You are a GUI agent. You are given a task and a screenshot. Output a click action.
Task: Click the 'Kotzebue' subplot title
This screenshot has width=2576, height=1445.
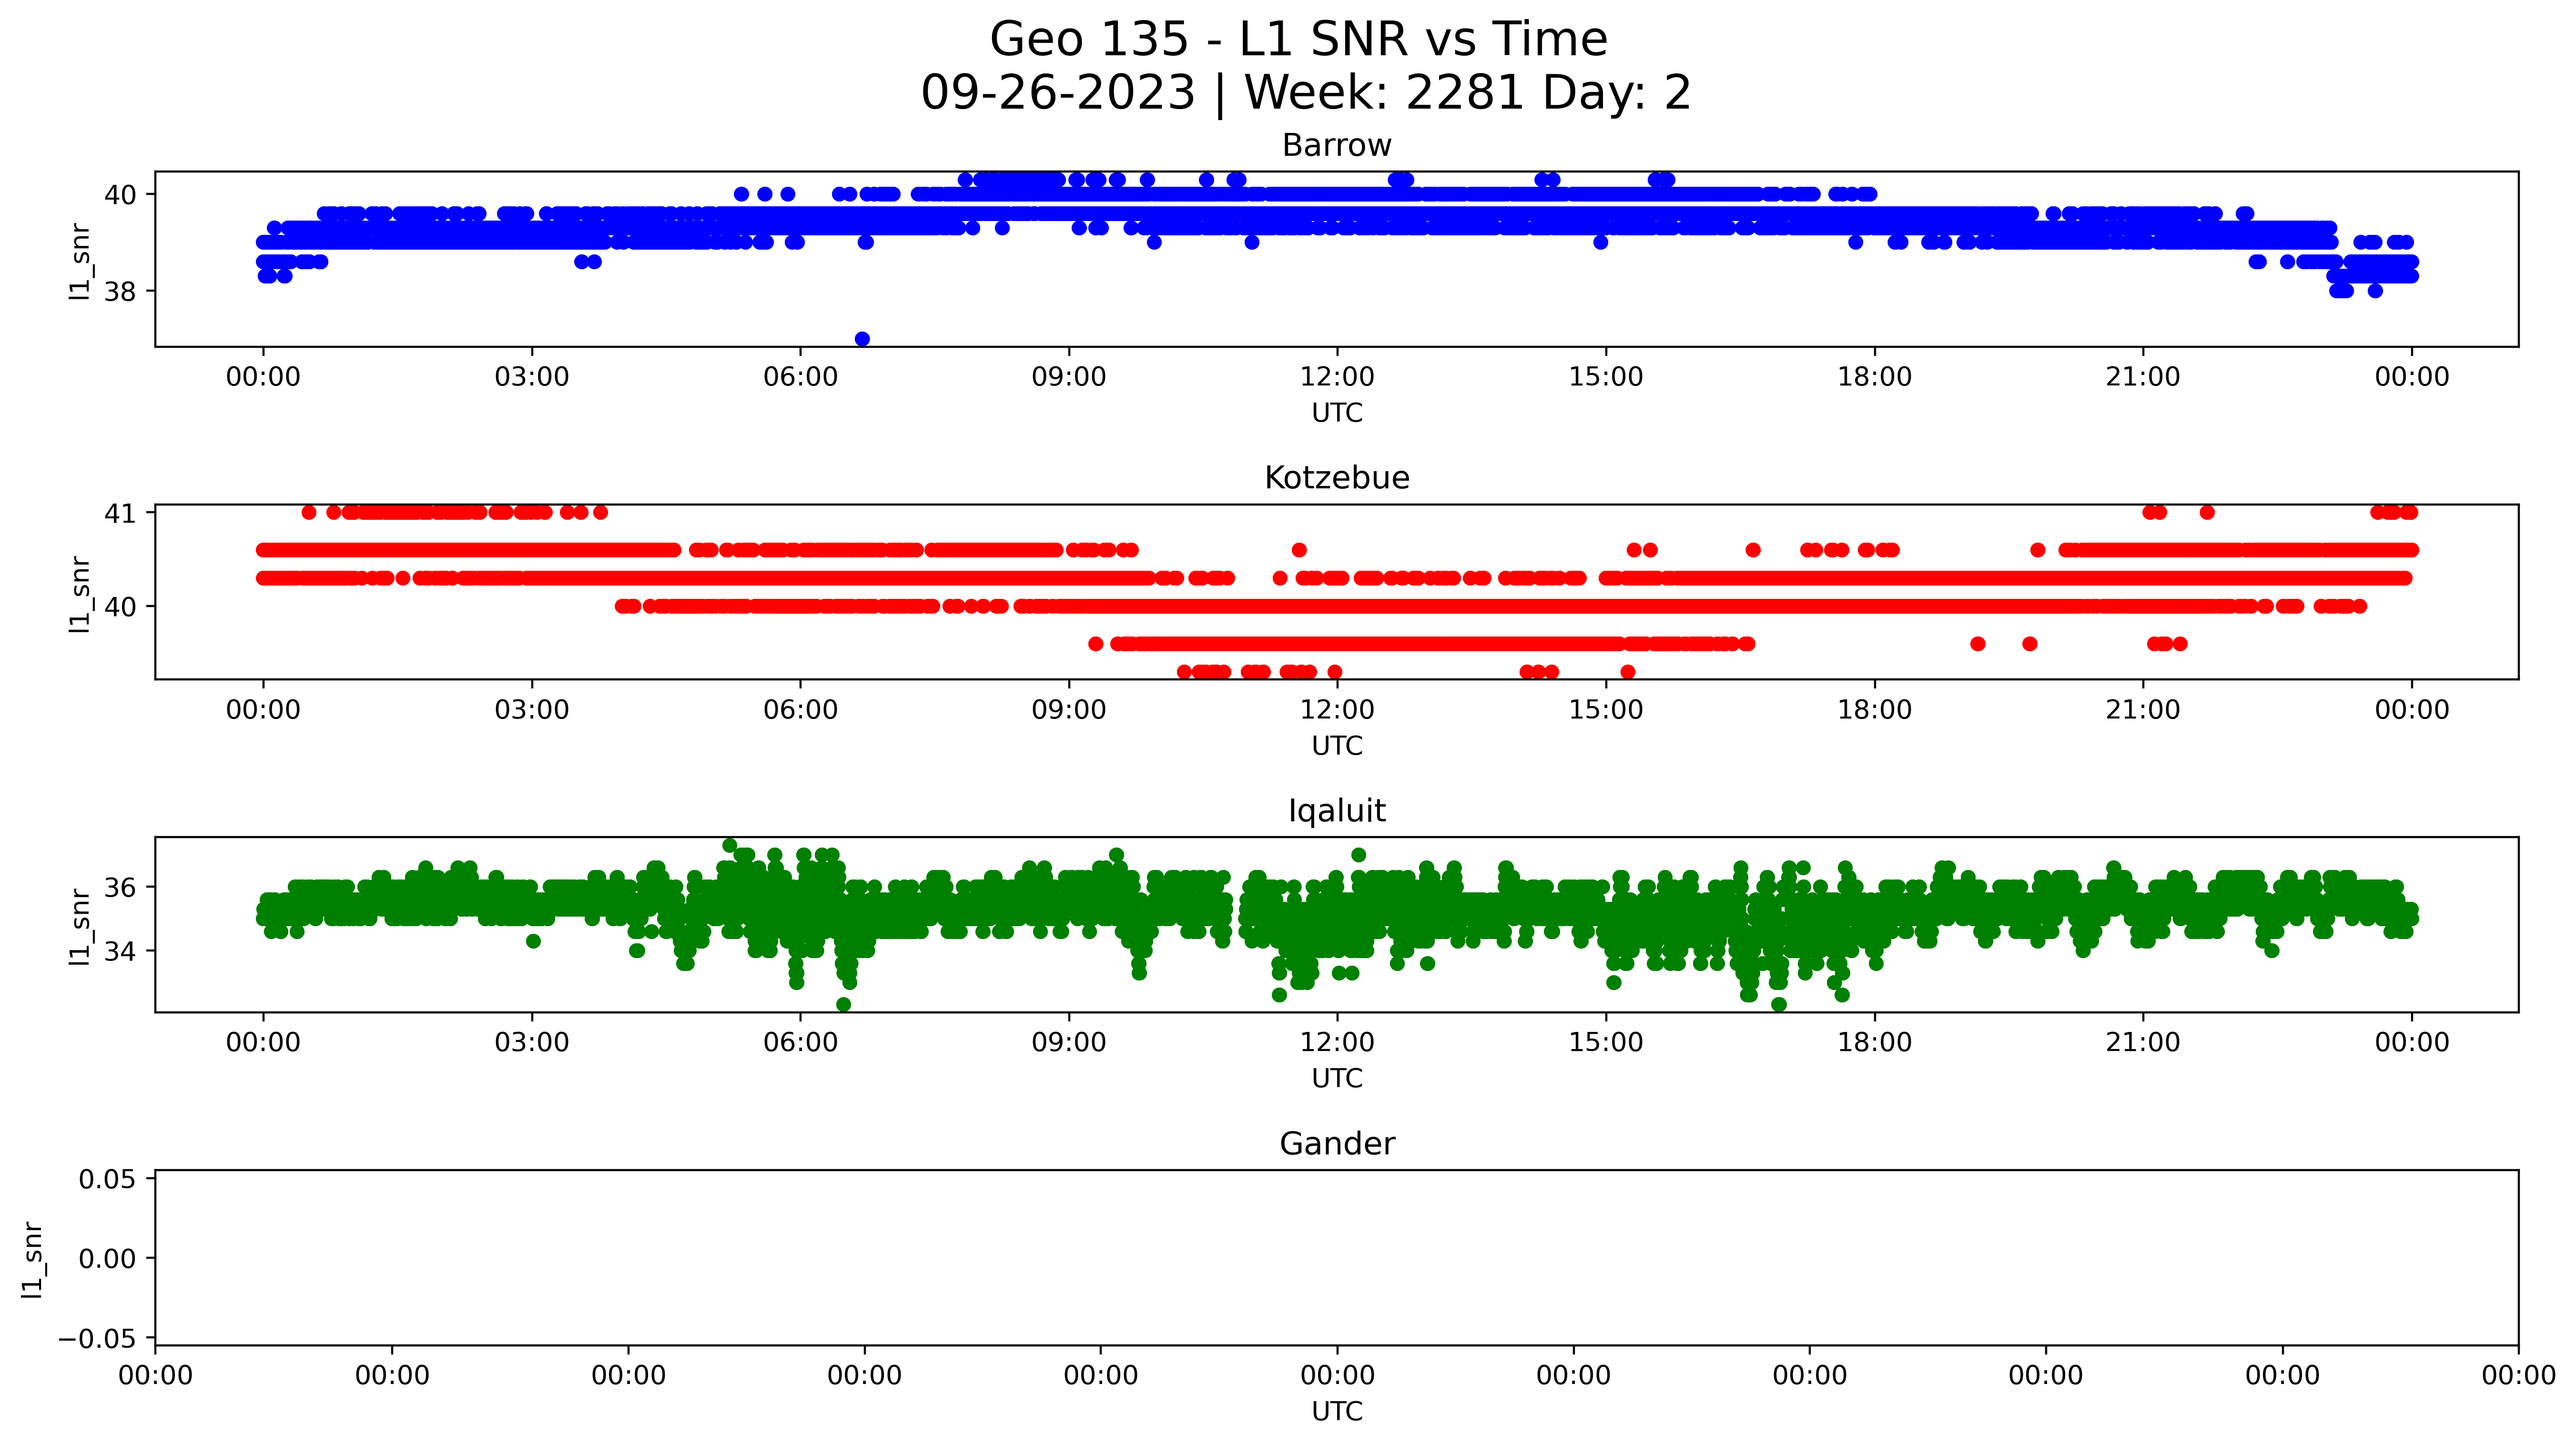point(1337,478)
